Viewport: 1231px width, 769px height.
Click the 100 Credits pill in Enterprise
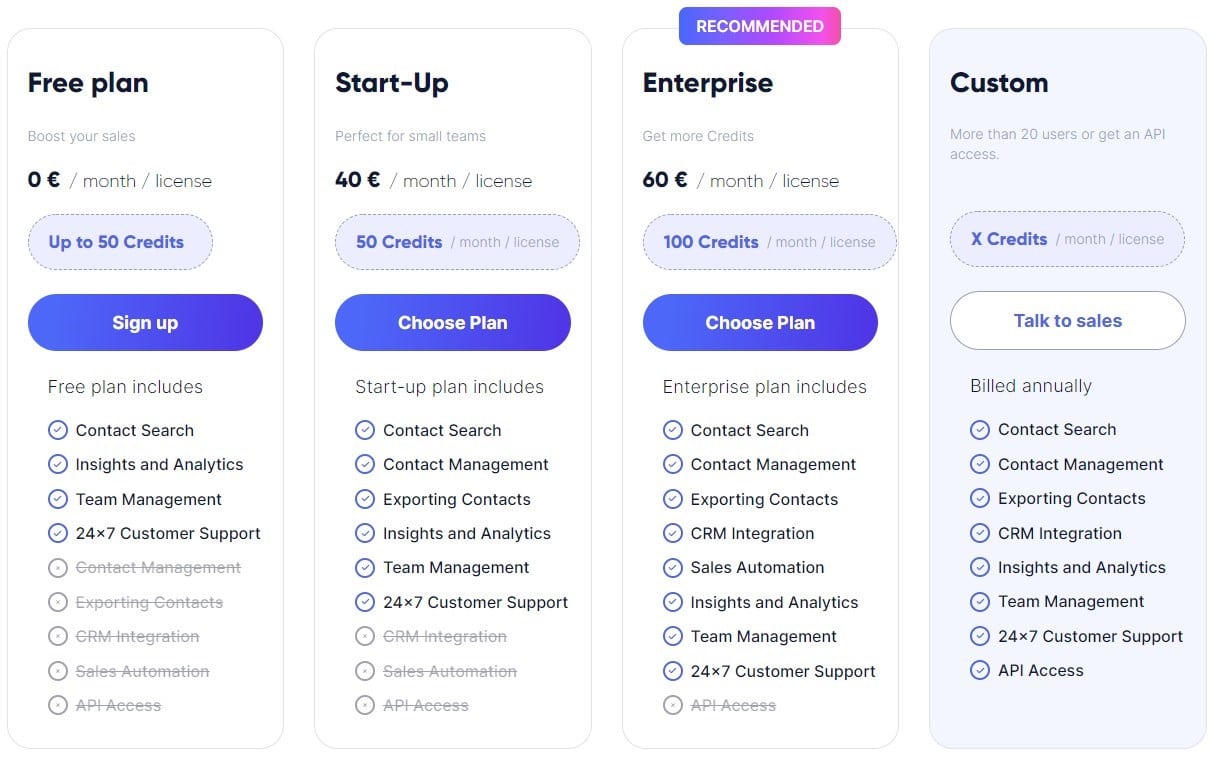769,242
